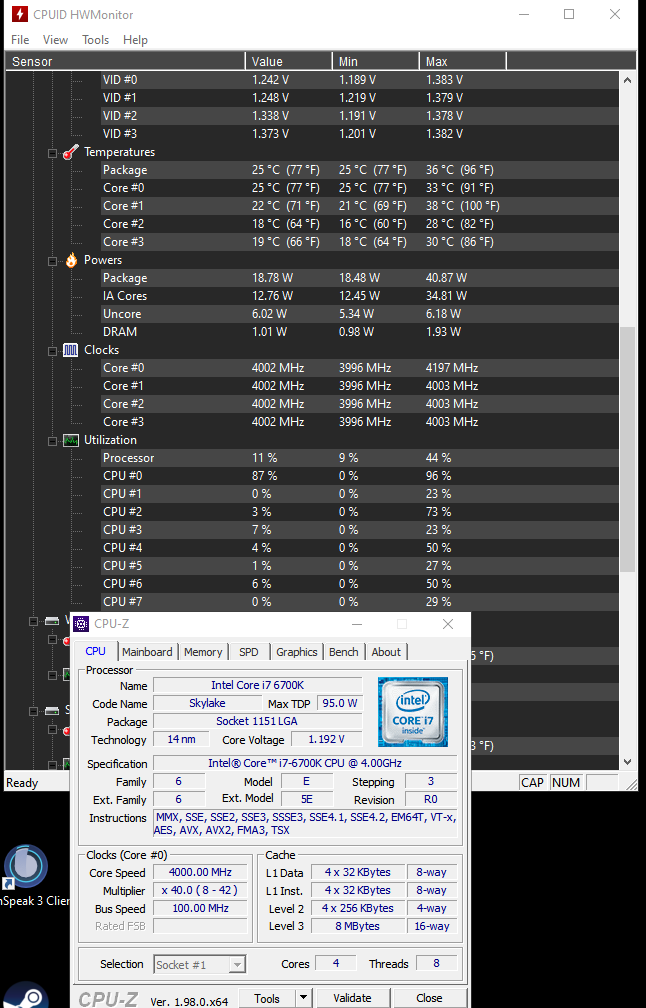This screenshot has height=1008, width=646.
Task: Click the 4000.00 MHz core speed value
Action: point(201,872)
